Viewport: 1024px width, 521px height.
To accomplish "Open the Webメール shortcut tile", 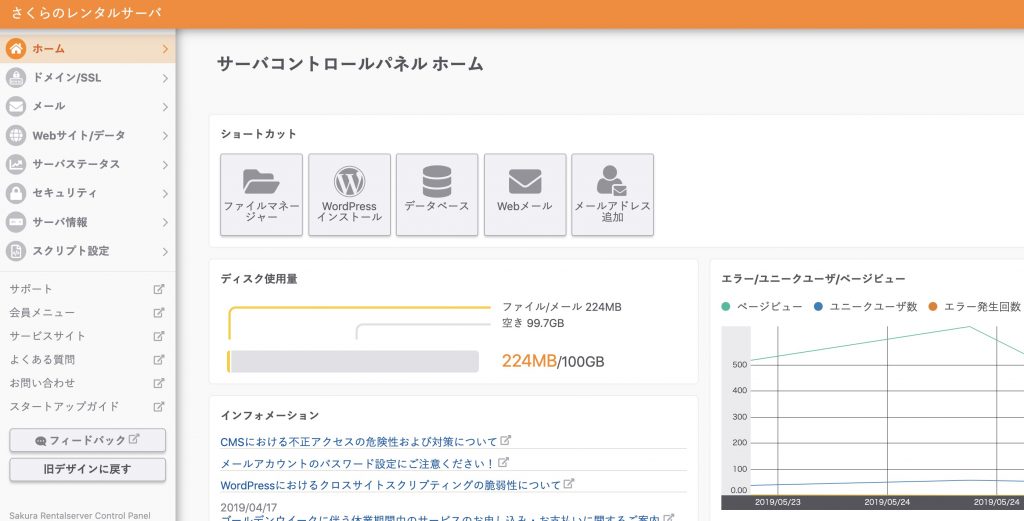I will [x=524, y=195].
